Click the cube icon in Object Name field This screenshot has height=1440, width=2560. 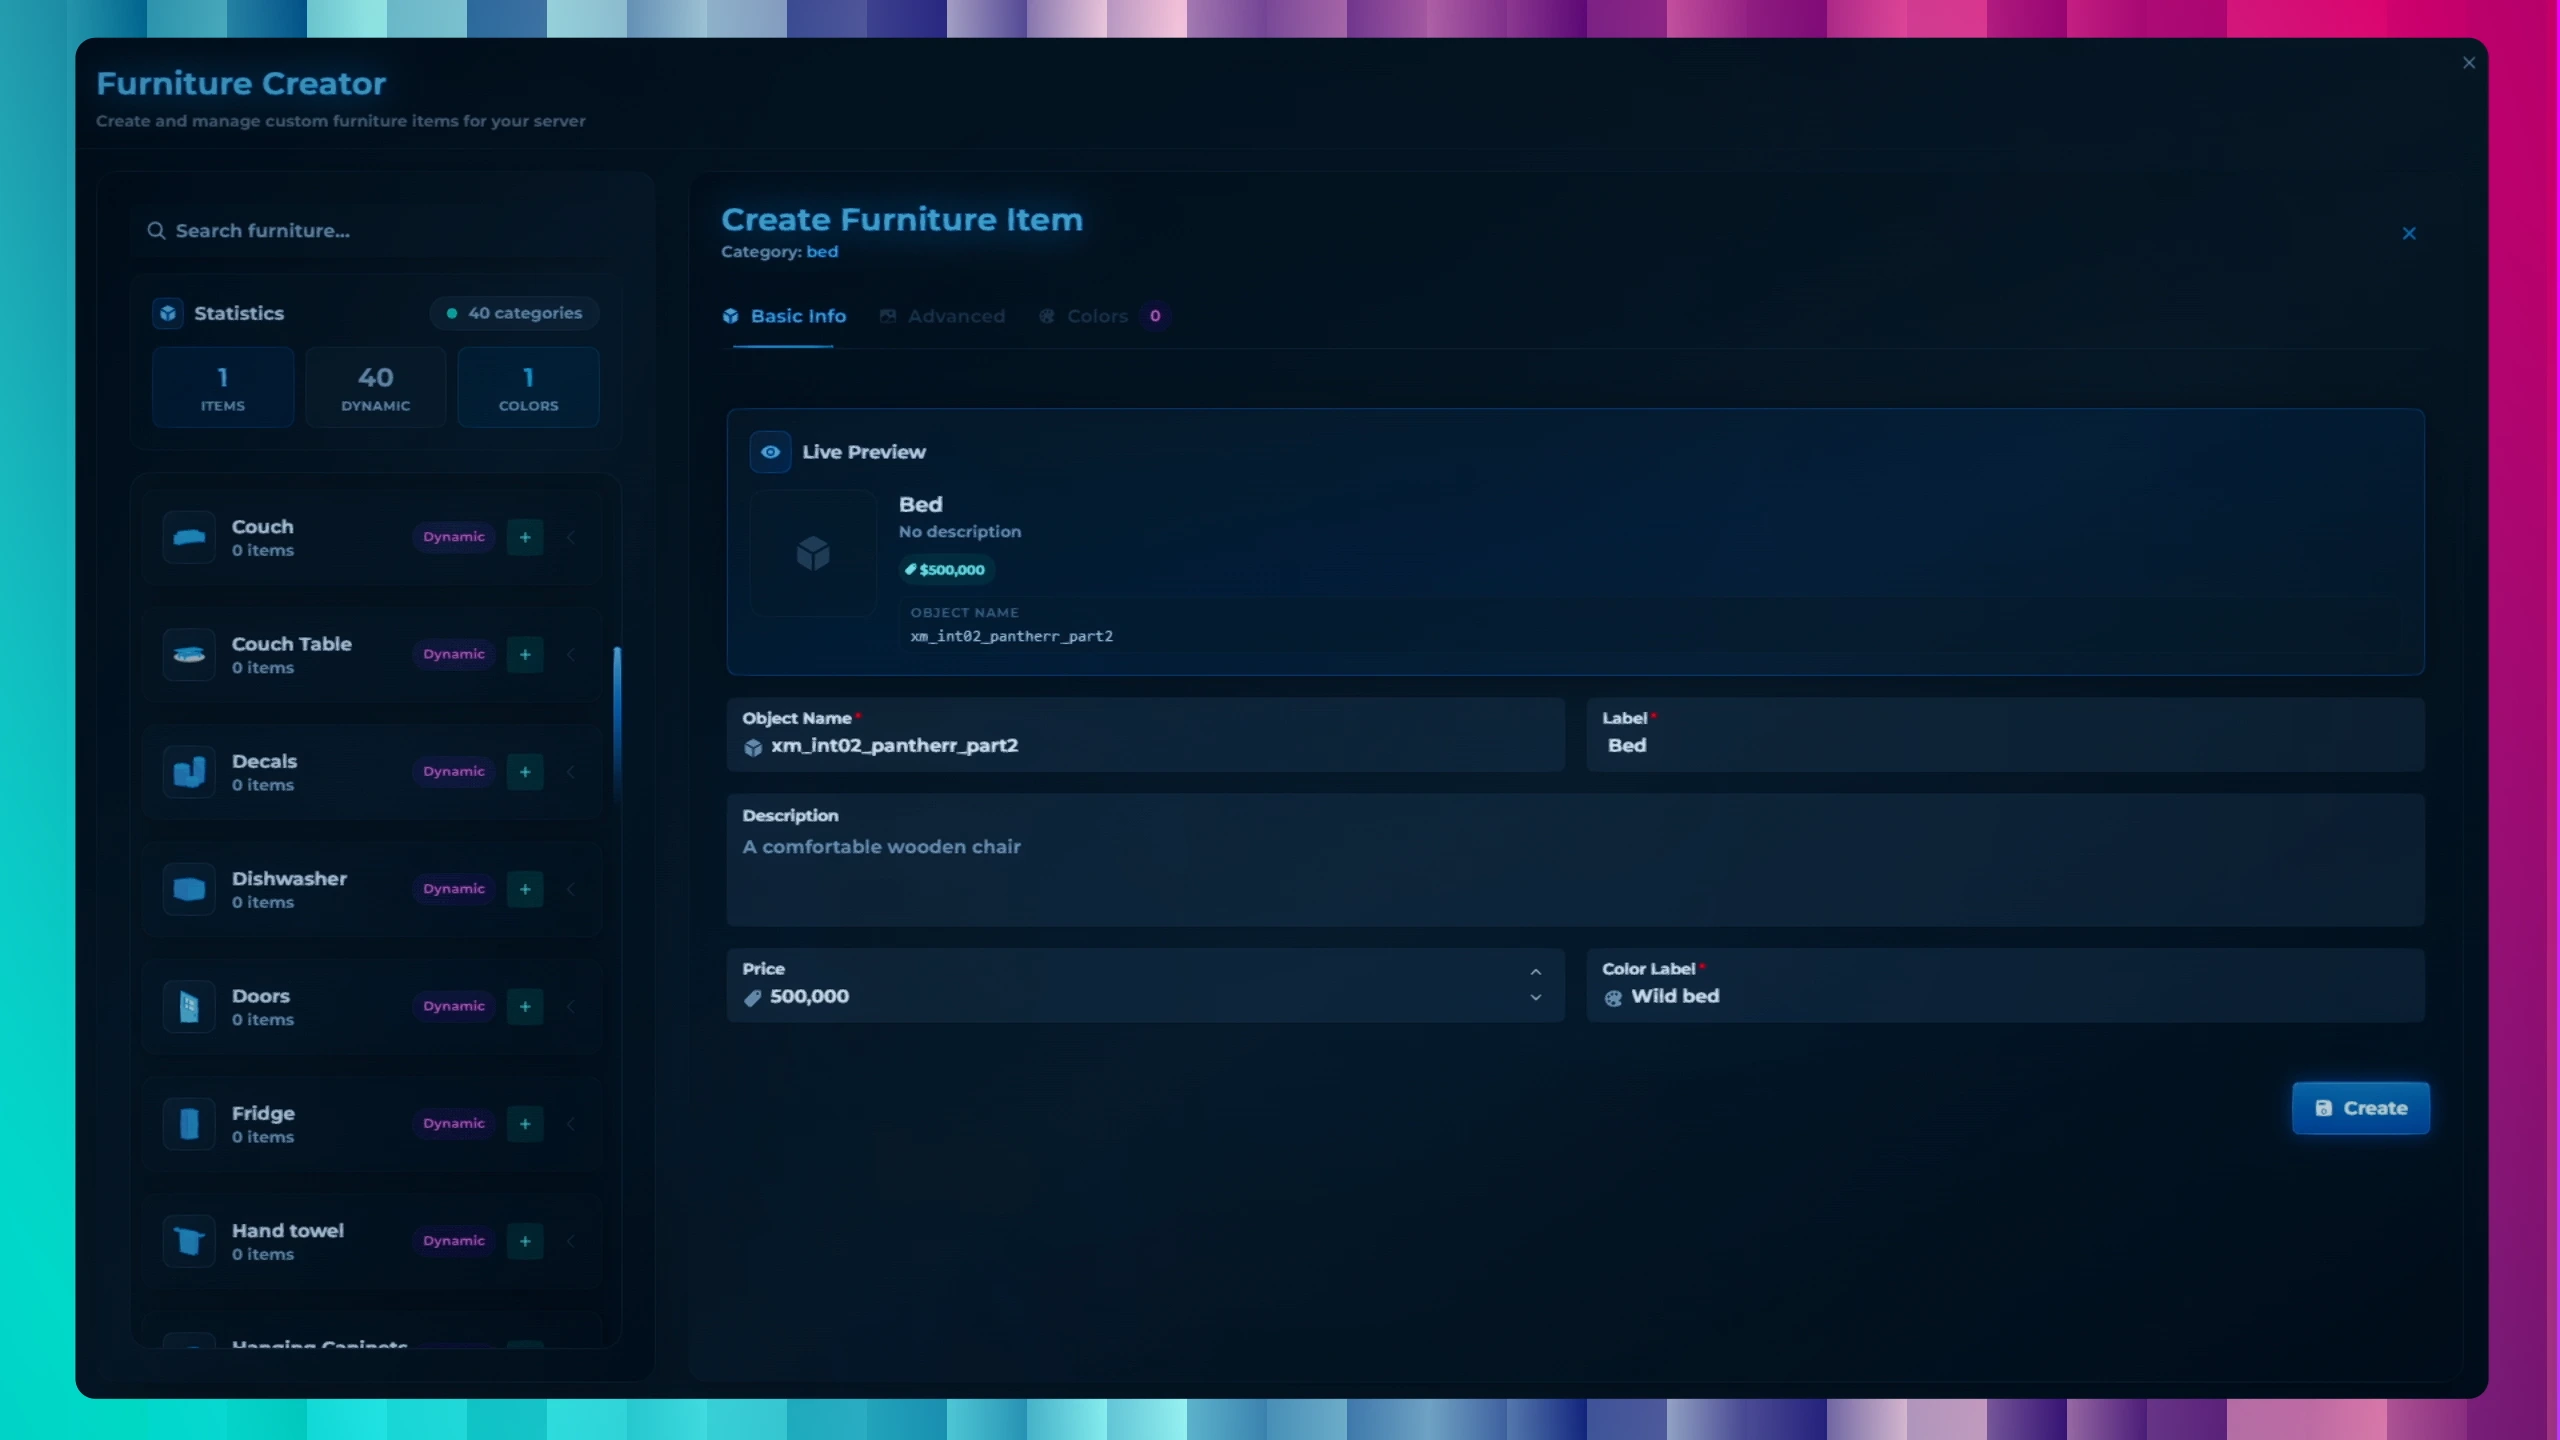pos(753,747)
